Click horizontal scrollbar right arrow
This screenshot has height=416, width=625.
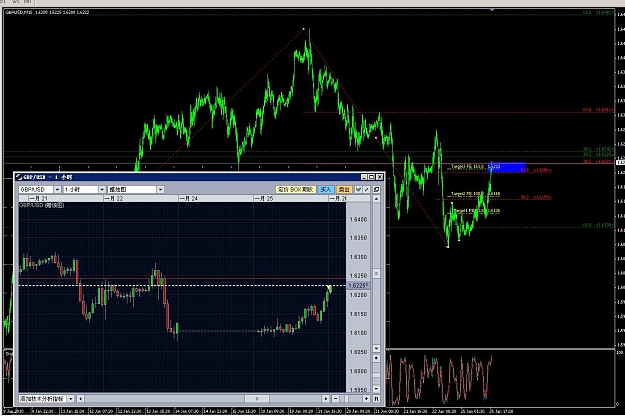coord(326,398)
